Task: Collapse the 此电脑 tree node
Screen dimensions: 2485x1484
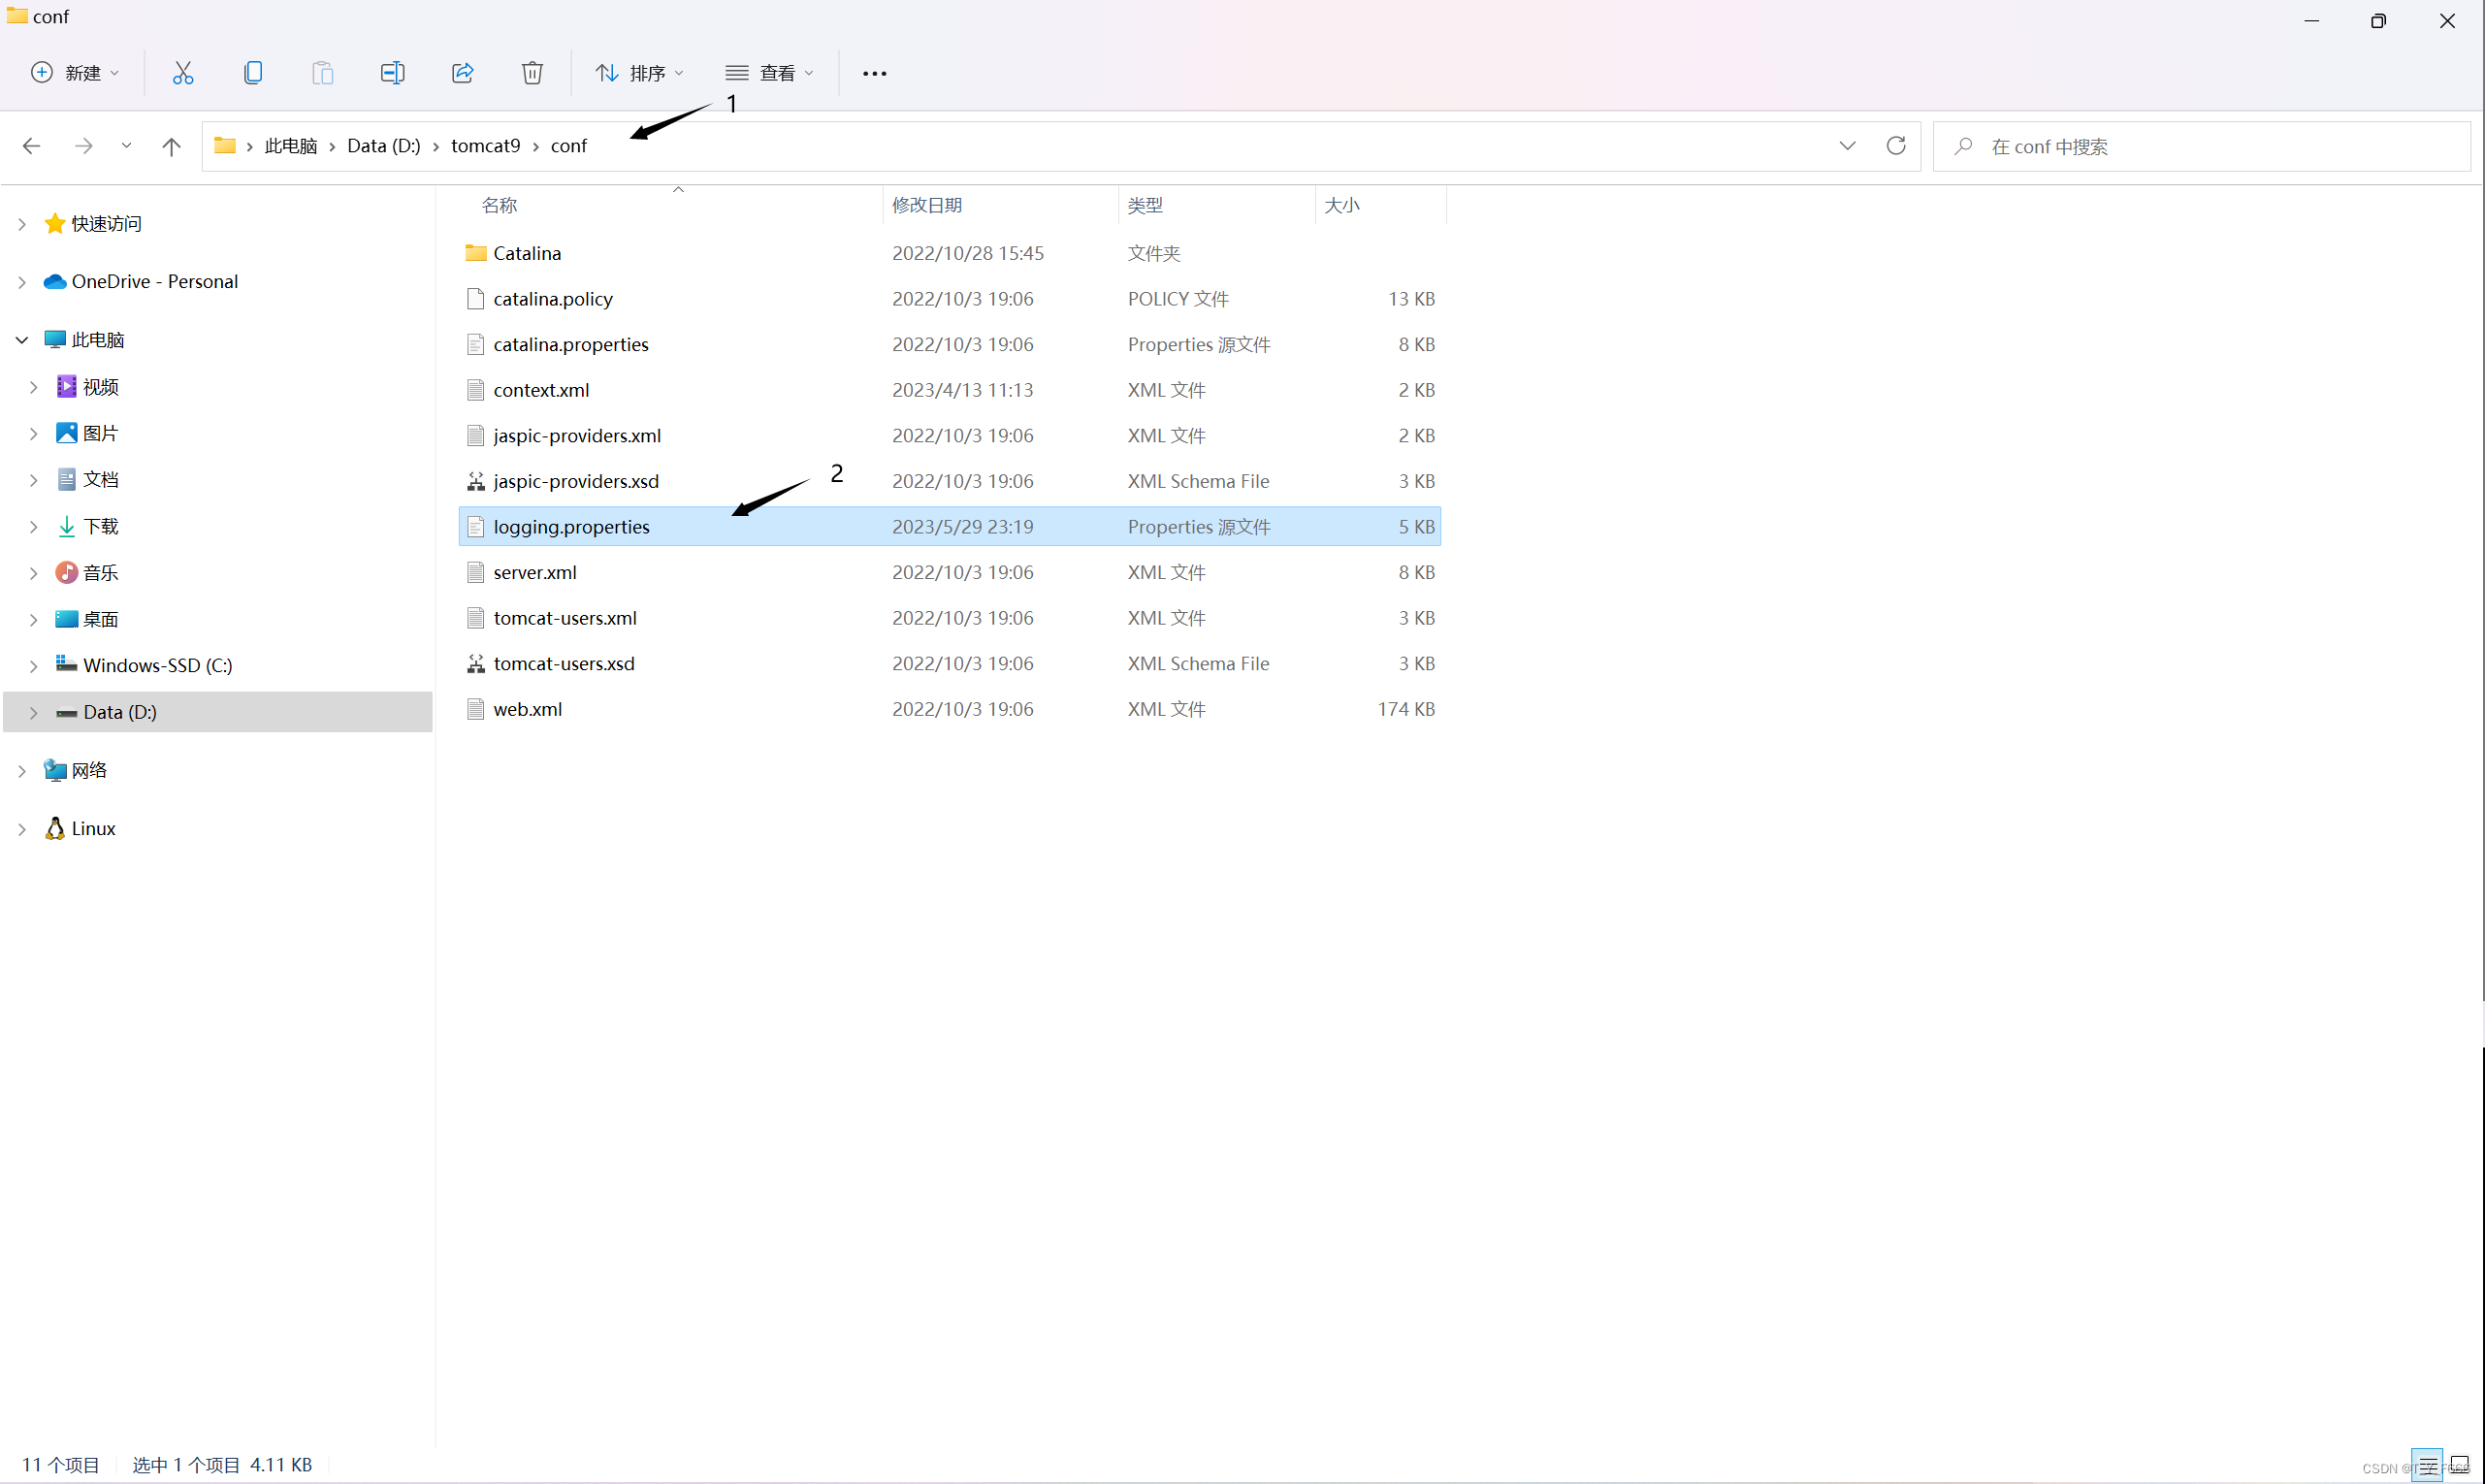Action: pos(22,340)
